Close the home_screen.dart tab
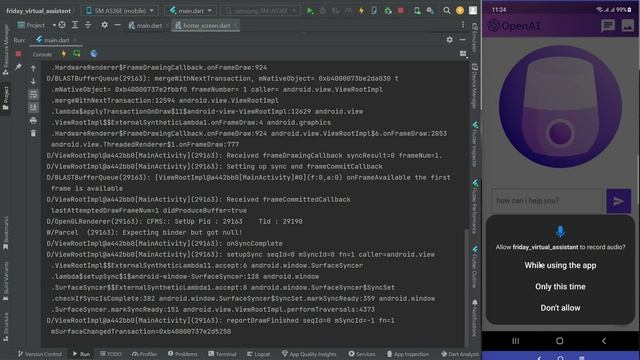 coord(236,25)
